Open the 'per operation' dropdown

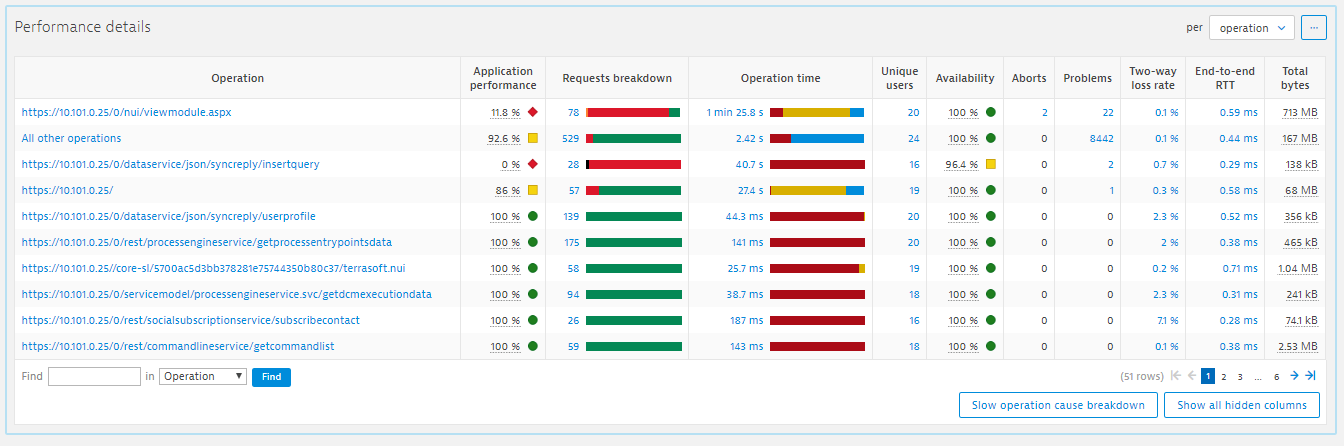[1251, 28]
